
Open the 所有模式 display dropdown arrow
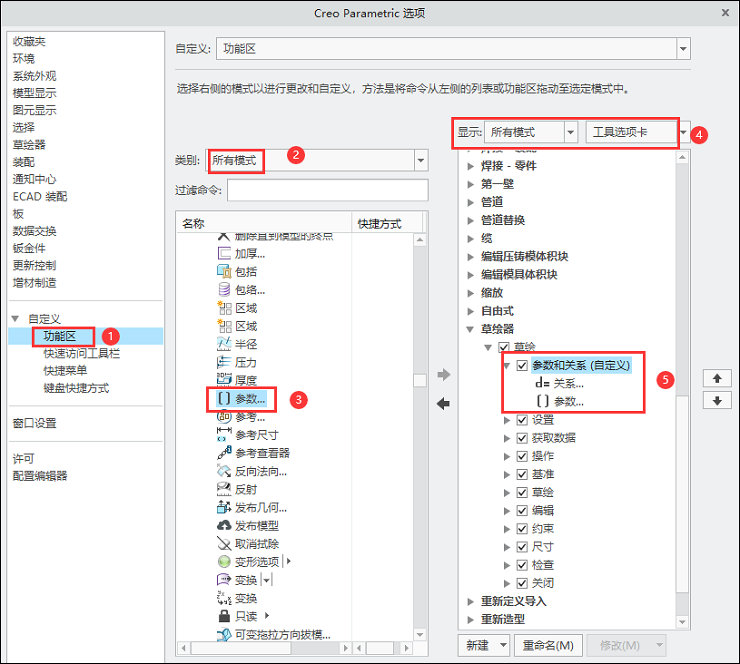tap(571, 132)
